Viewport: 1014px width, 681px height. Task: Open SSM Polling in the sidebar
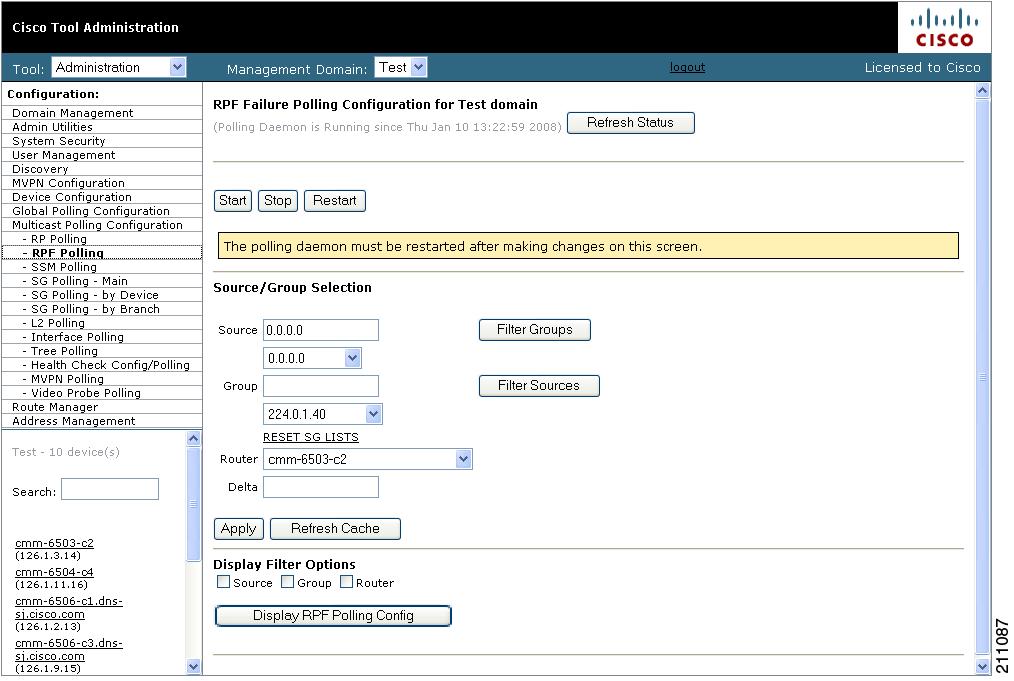pyautogui.click(x=64, y=267)
